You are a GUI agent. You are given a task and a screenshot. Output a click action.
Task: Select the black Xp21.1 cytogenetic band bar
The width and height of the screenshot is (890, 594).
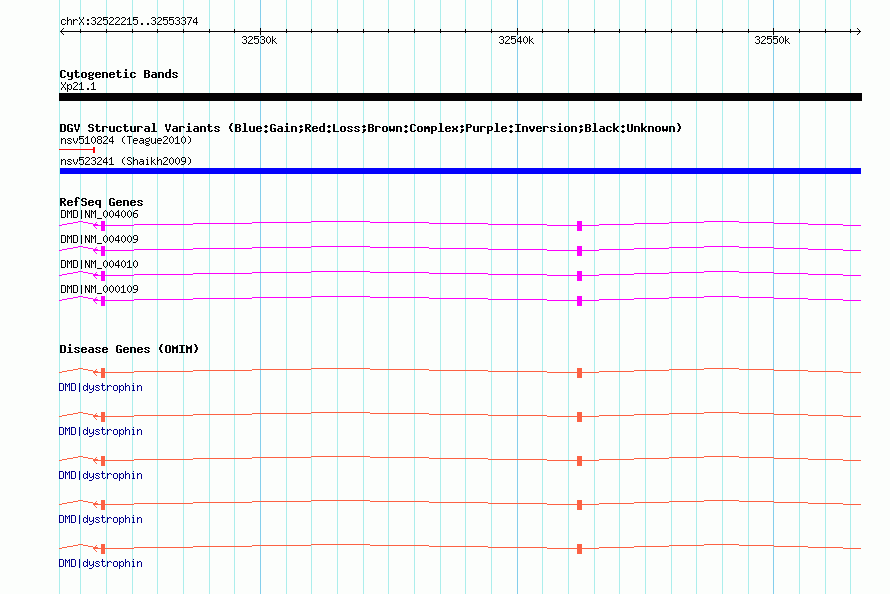pyautogui.click(x=460, y=97)
